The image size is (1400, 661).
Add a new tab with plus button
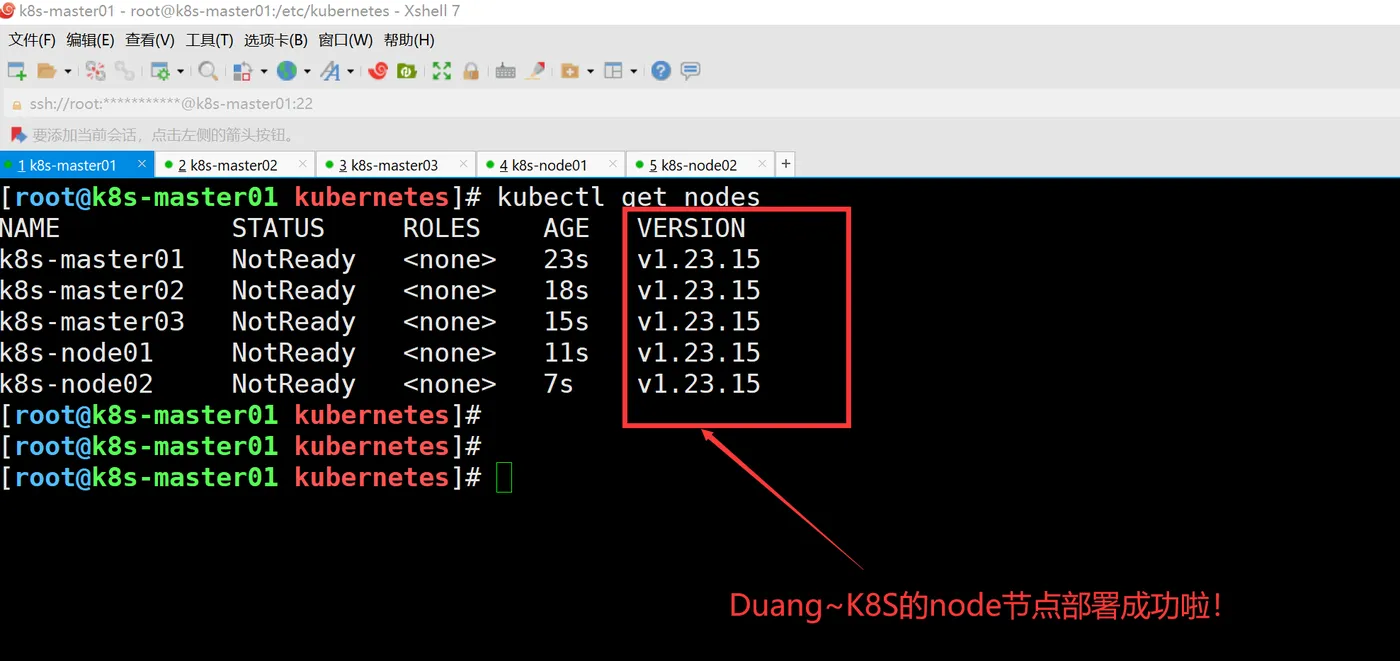(786, 164)
